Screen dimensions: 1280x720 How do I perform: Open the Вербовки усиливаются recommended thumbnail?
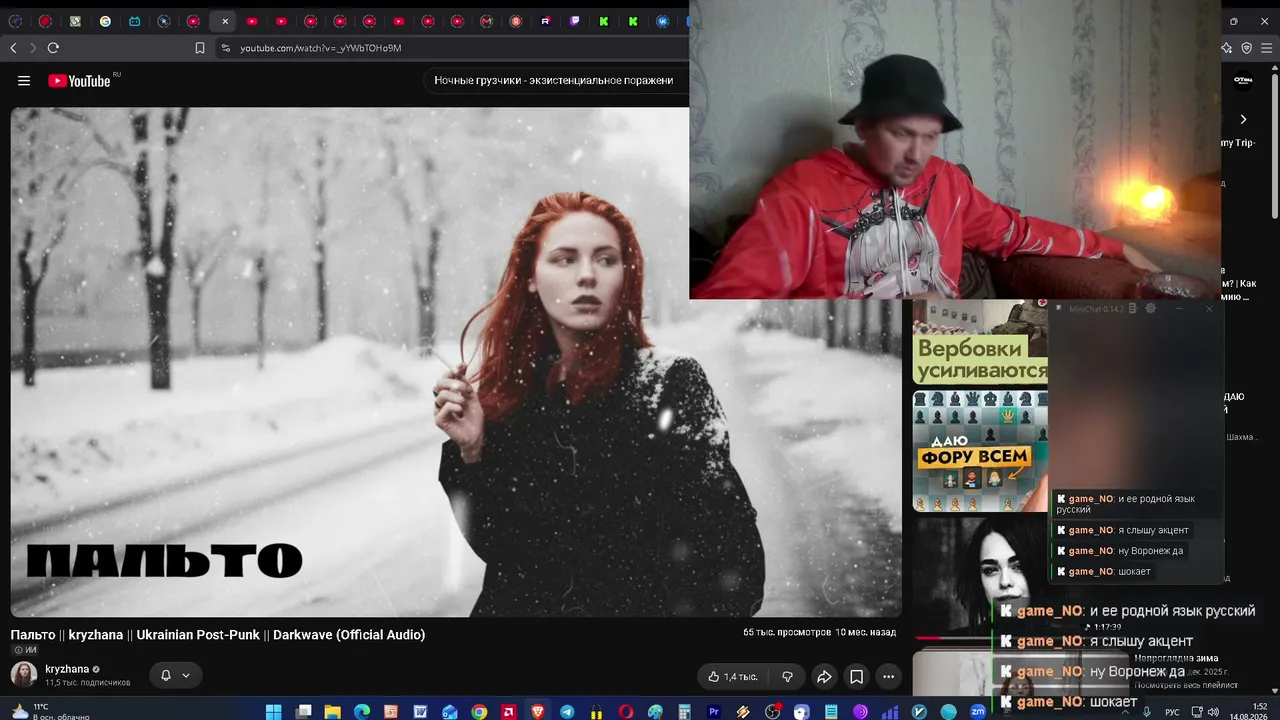point(980,342)
